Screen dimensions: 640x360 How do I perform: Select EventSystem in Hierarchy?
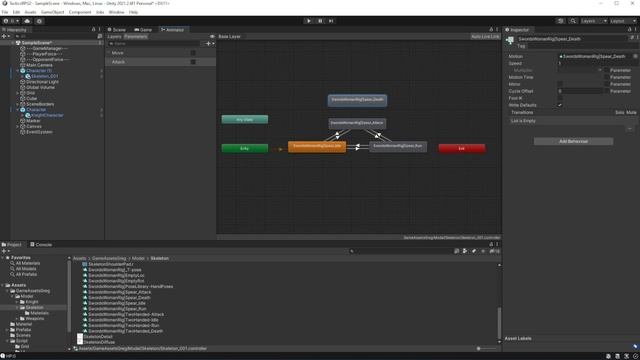click(39, 132)
